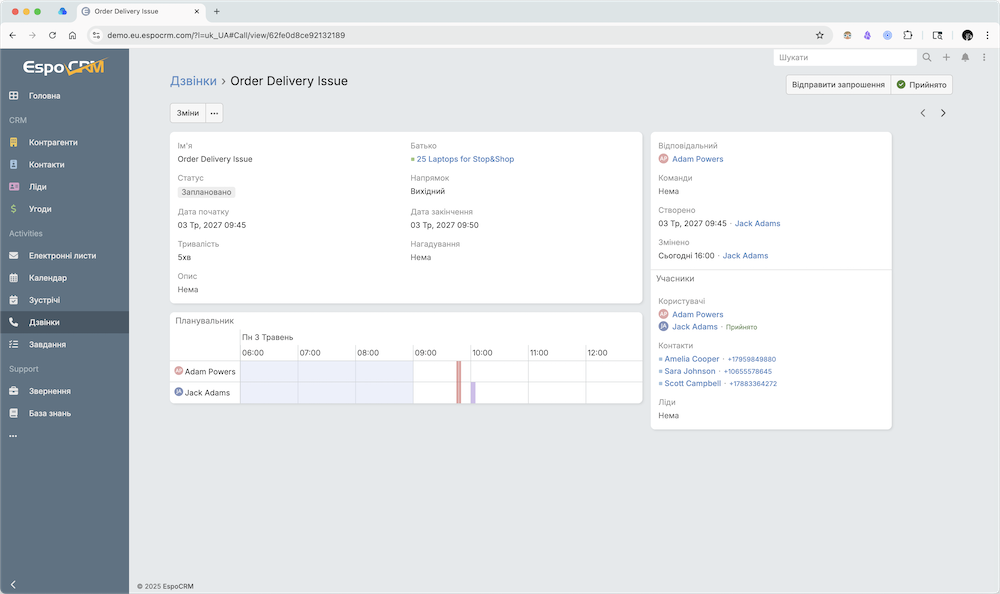Focus the Шукати search field
The width and height of the screenshot is (1000, 594).
(845, 57)
